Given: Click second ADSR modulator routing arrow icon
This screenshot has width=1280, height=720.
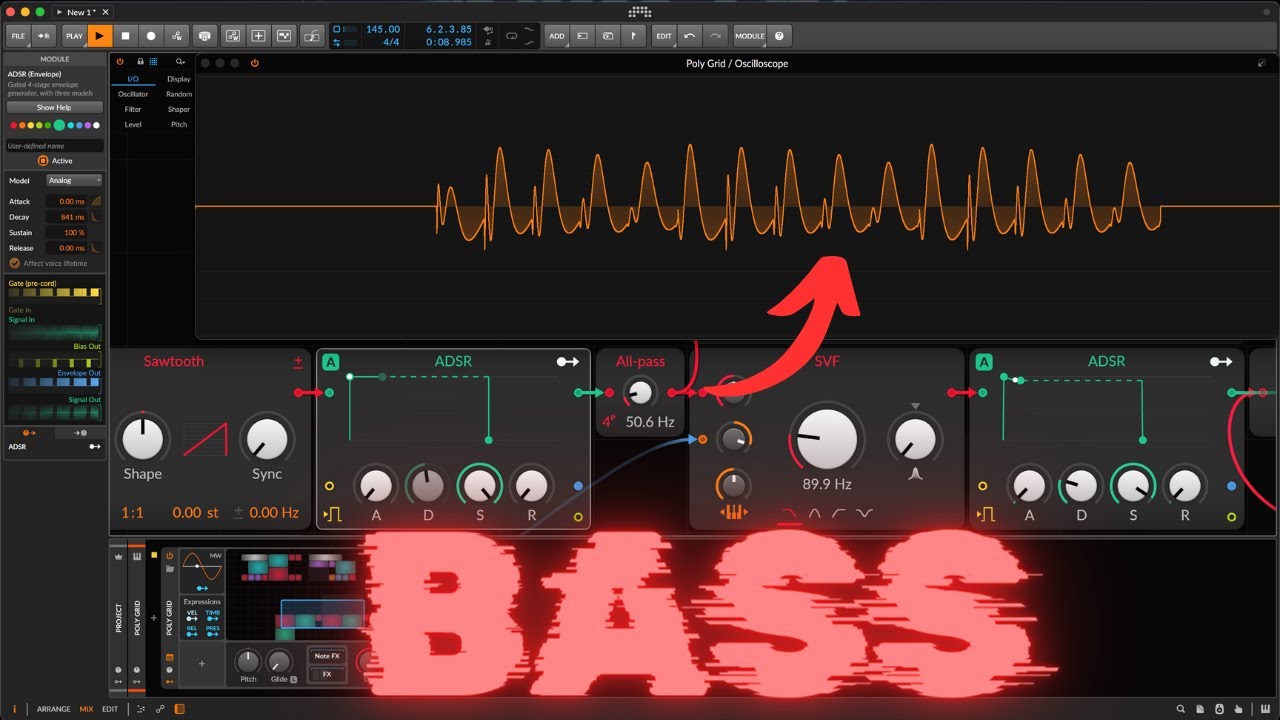Looking at the screenshot, I should [1221, 362].
